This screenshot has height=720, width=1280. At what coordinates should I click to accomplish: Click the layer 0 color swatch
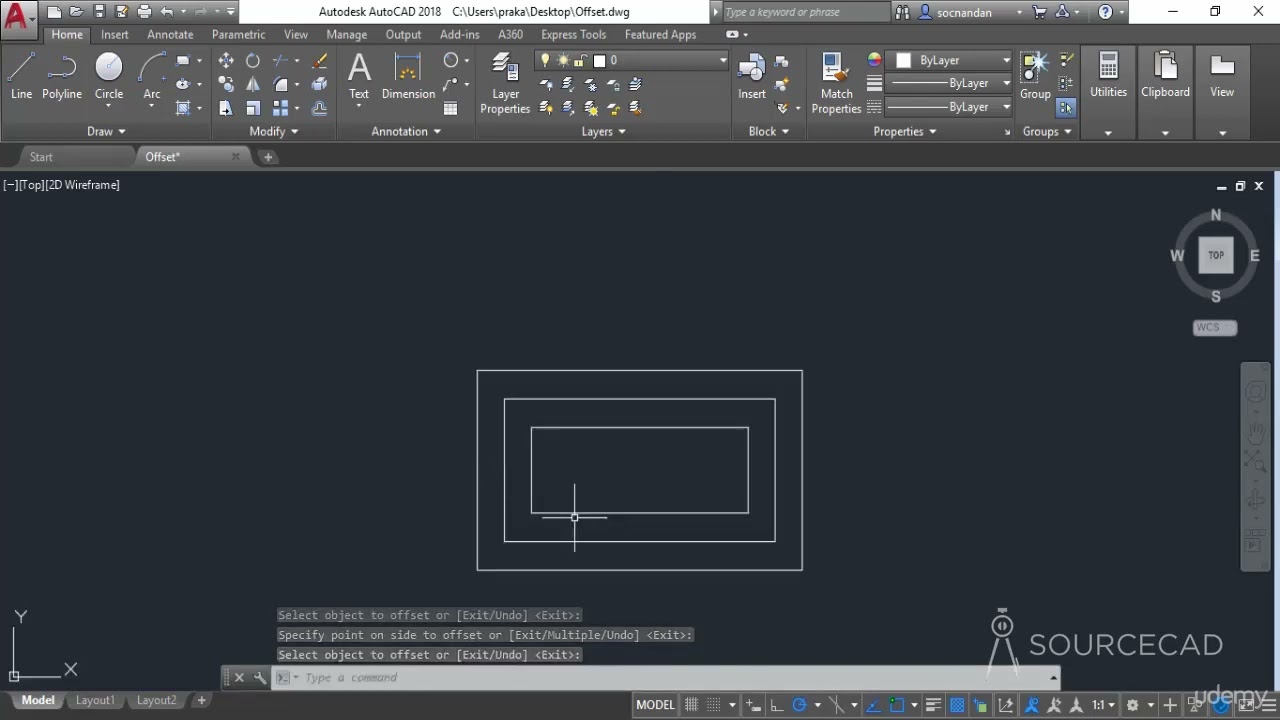point(599,60)
